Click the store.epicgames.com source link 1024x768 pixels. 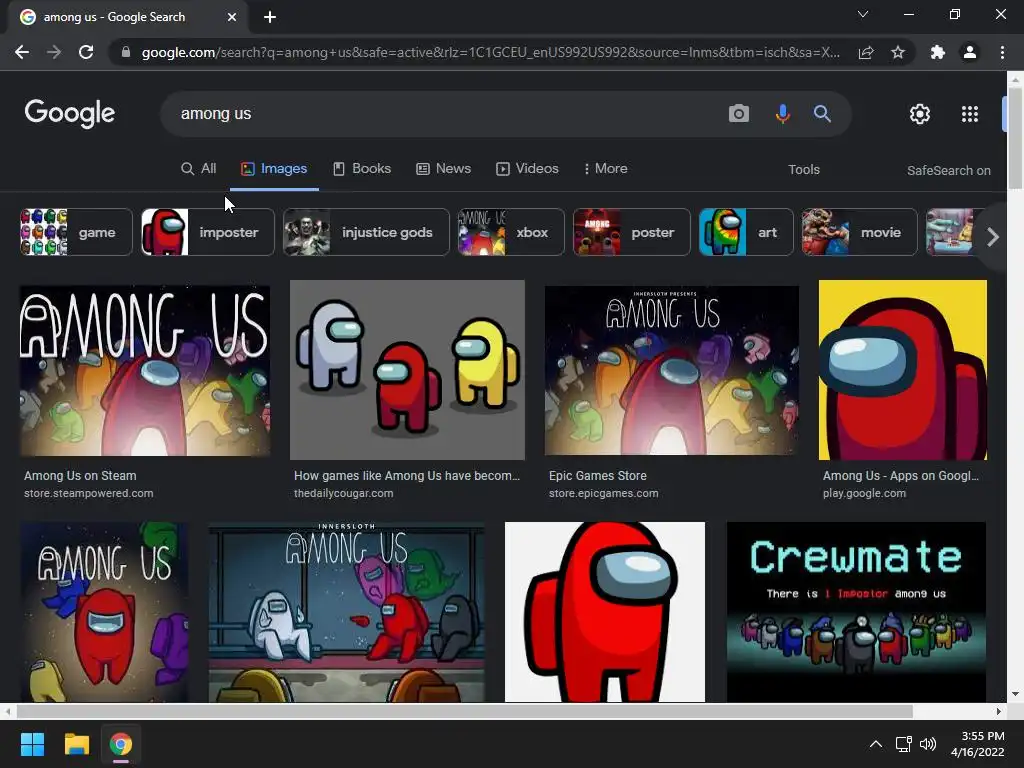tap(603, 494)
